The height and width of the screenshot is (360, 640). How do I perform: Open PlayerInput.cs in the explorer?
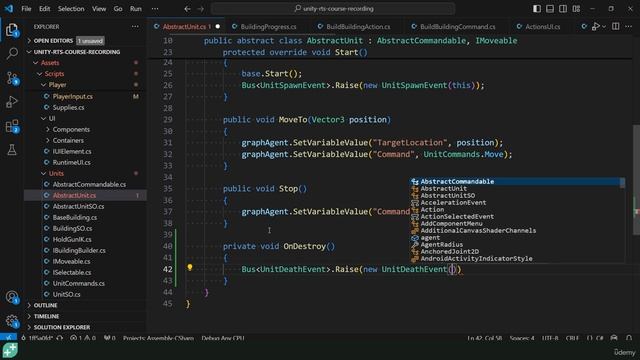click(73, 96)
